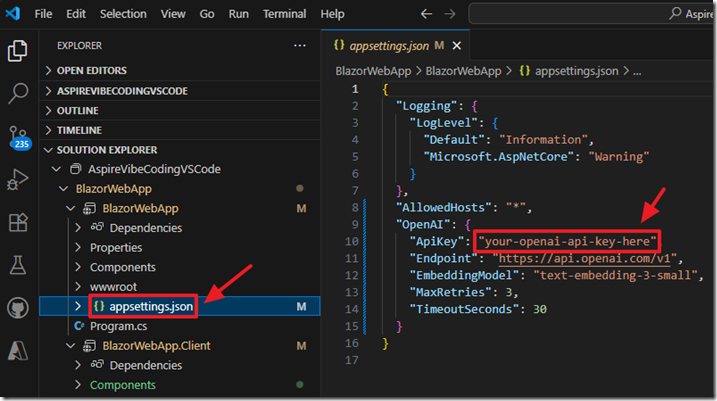Select Dependencies under BlazorWebApp.Client
The height and width of the screenshot is (401, 717).
146,365
